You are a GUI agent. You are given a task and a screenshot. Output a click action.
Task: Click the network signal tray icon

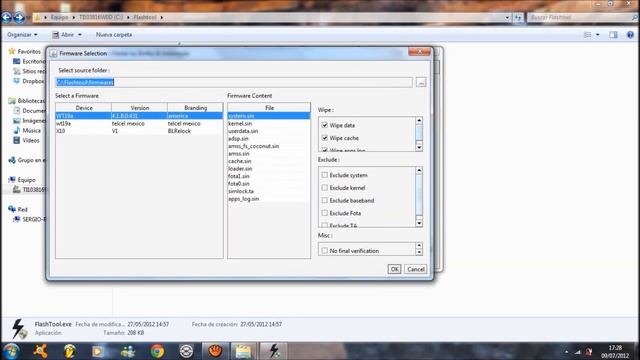click(578, 351)
